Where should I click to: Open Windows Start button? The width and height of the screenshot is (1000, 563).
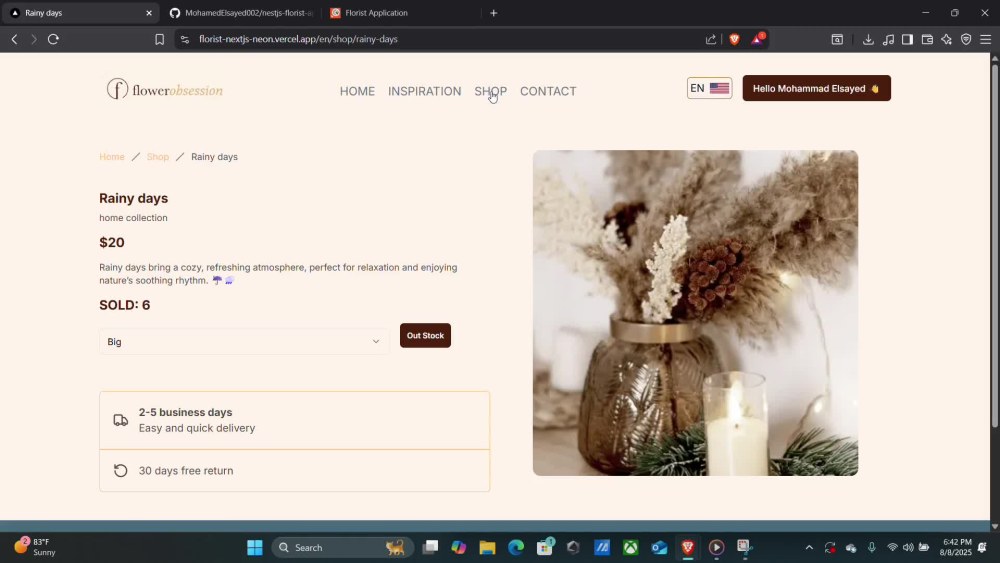tap(254, 547)
